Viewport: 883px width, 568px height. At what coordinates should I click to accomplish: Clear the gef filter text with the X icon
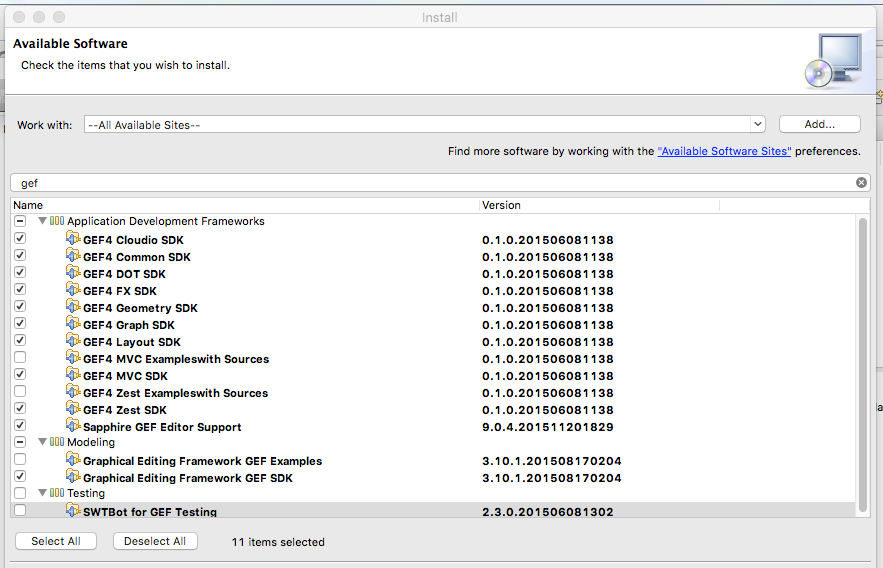point(861,183)
